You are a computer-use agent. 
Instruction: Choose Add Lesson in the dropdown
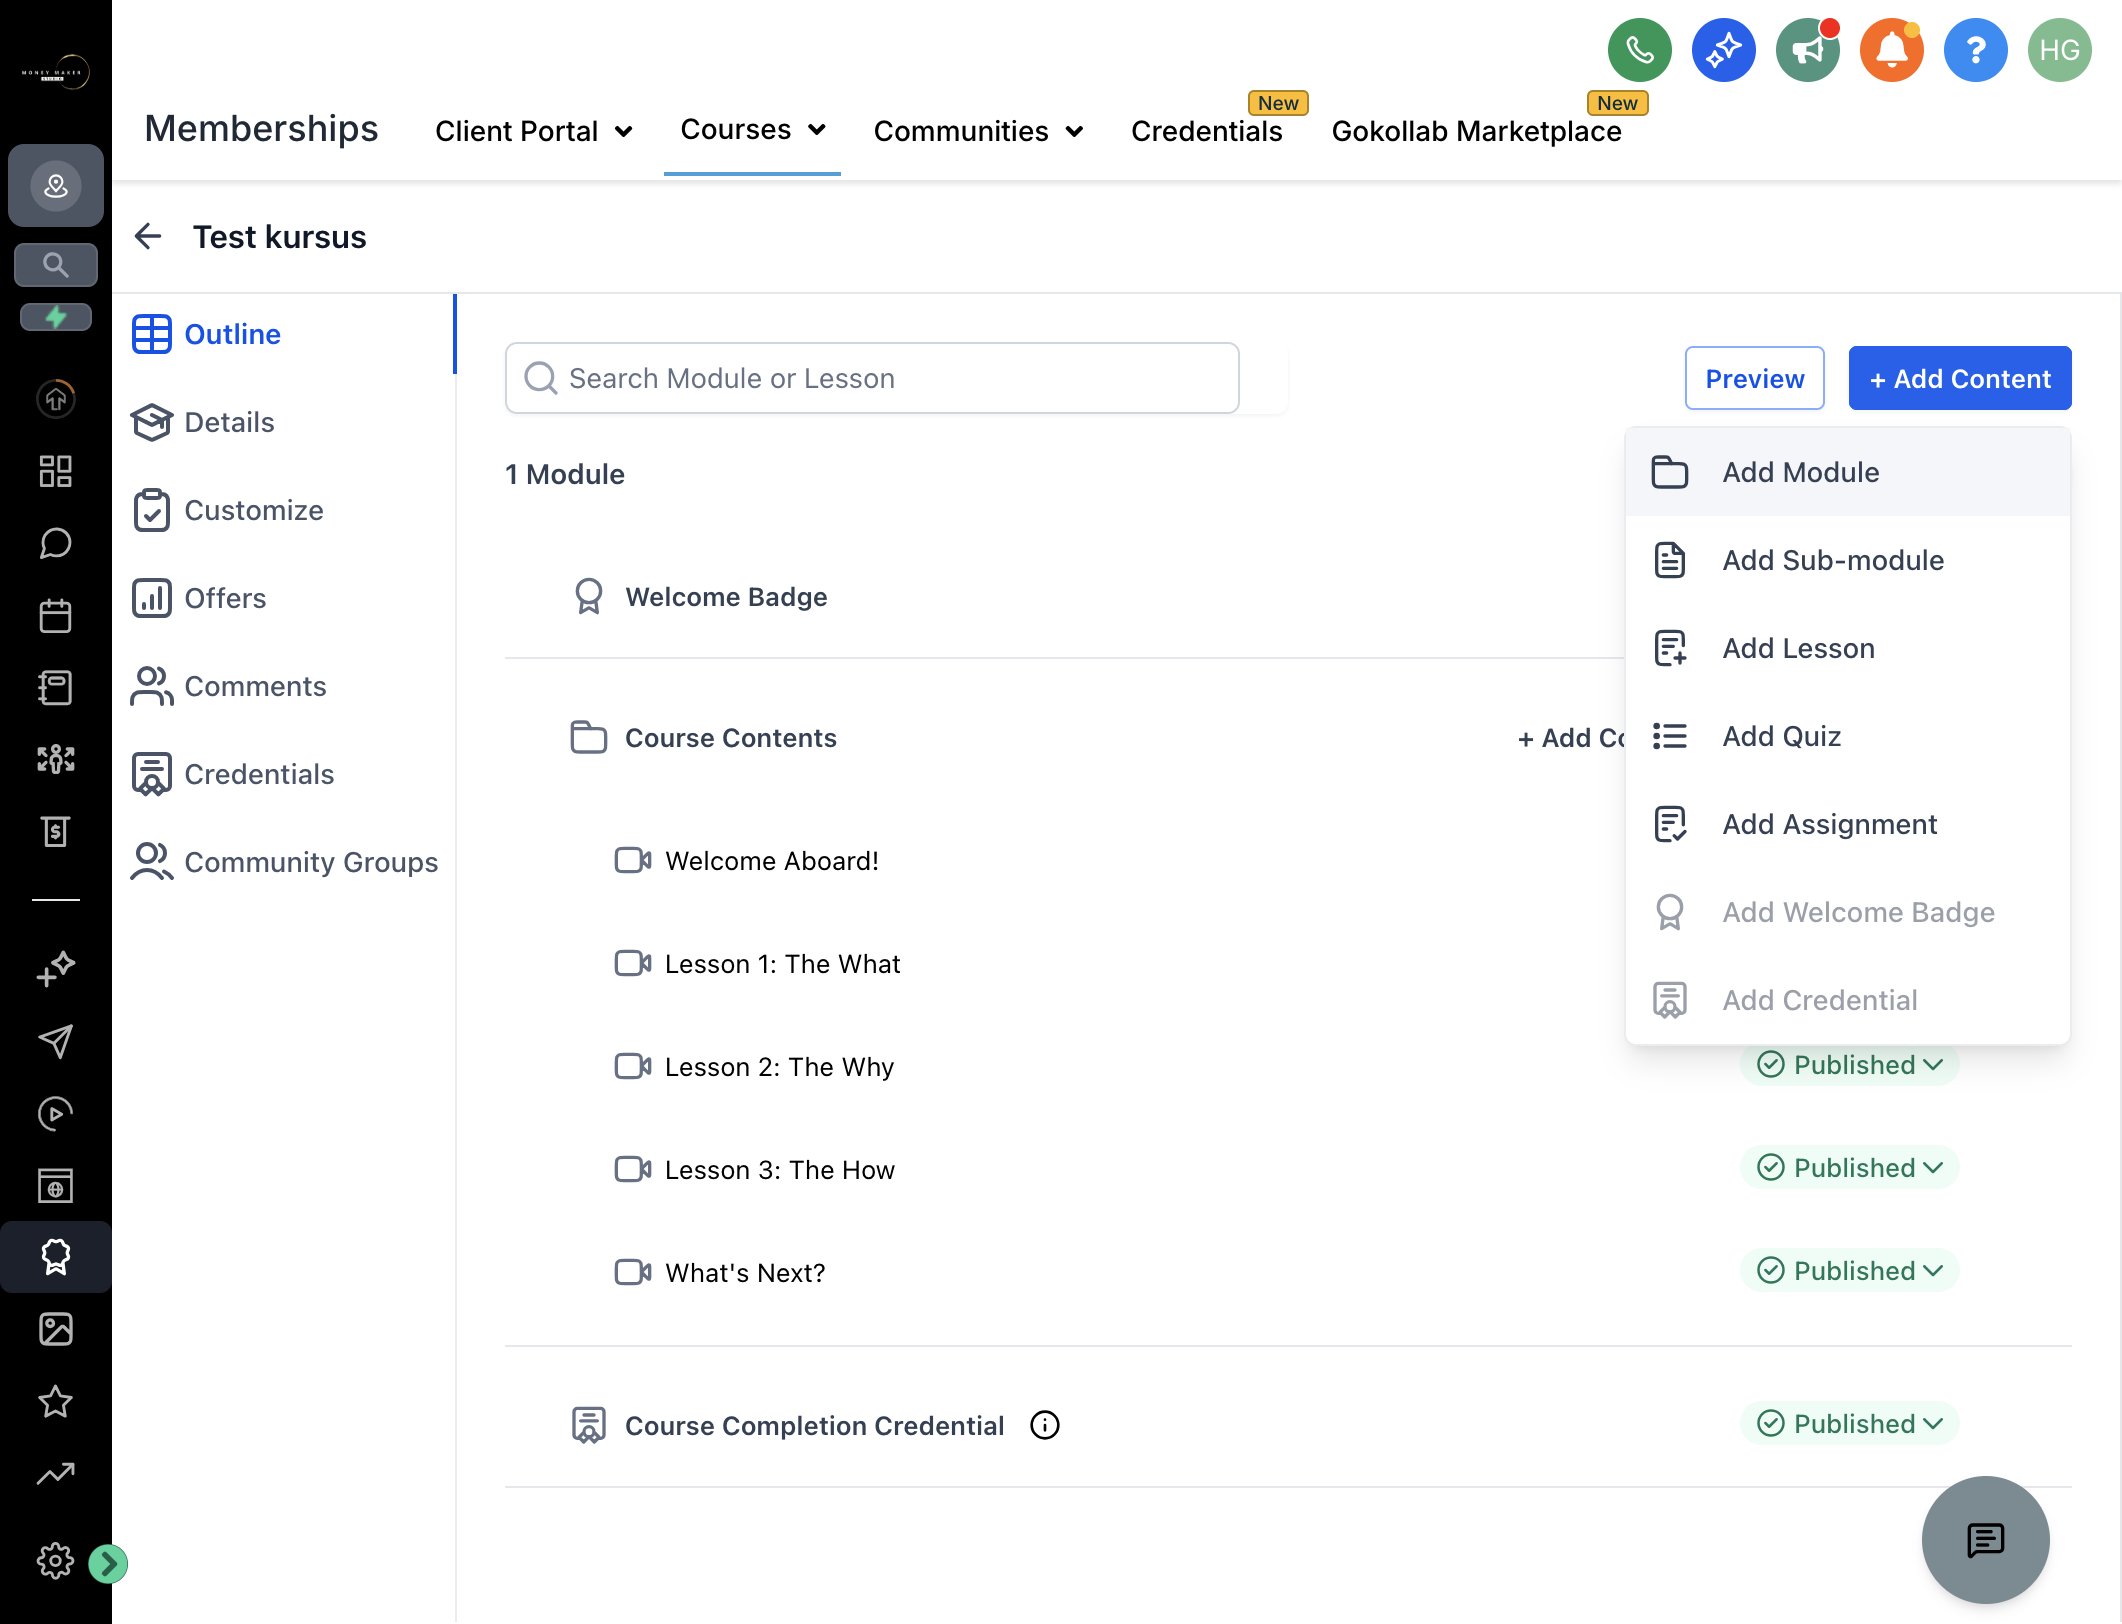click(x=1847, y=648)
